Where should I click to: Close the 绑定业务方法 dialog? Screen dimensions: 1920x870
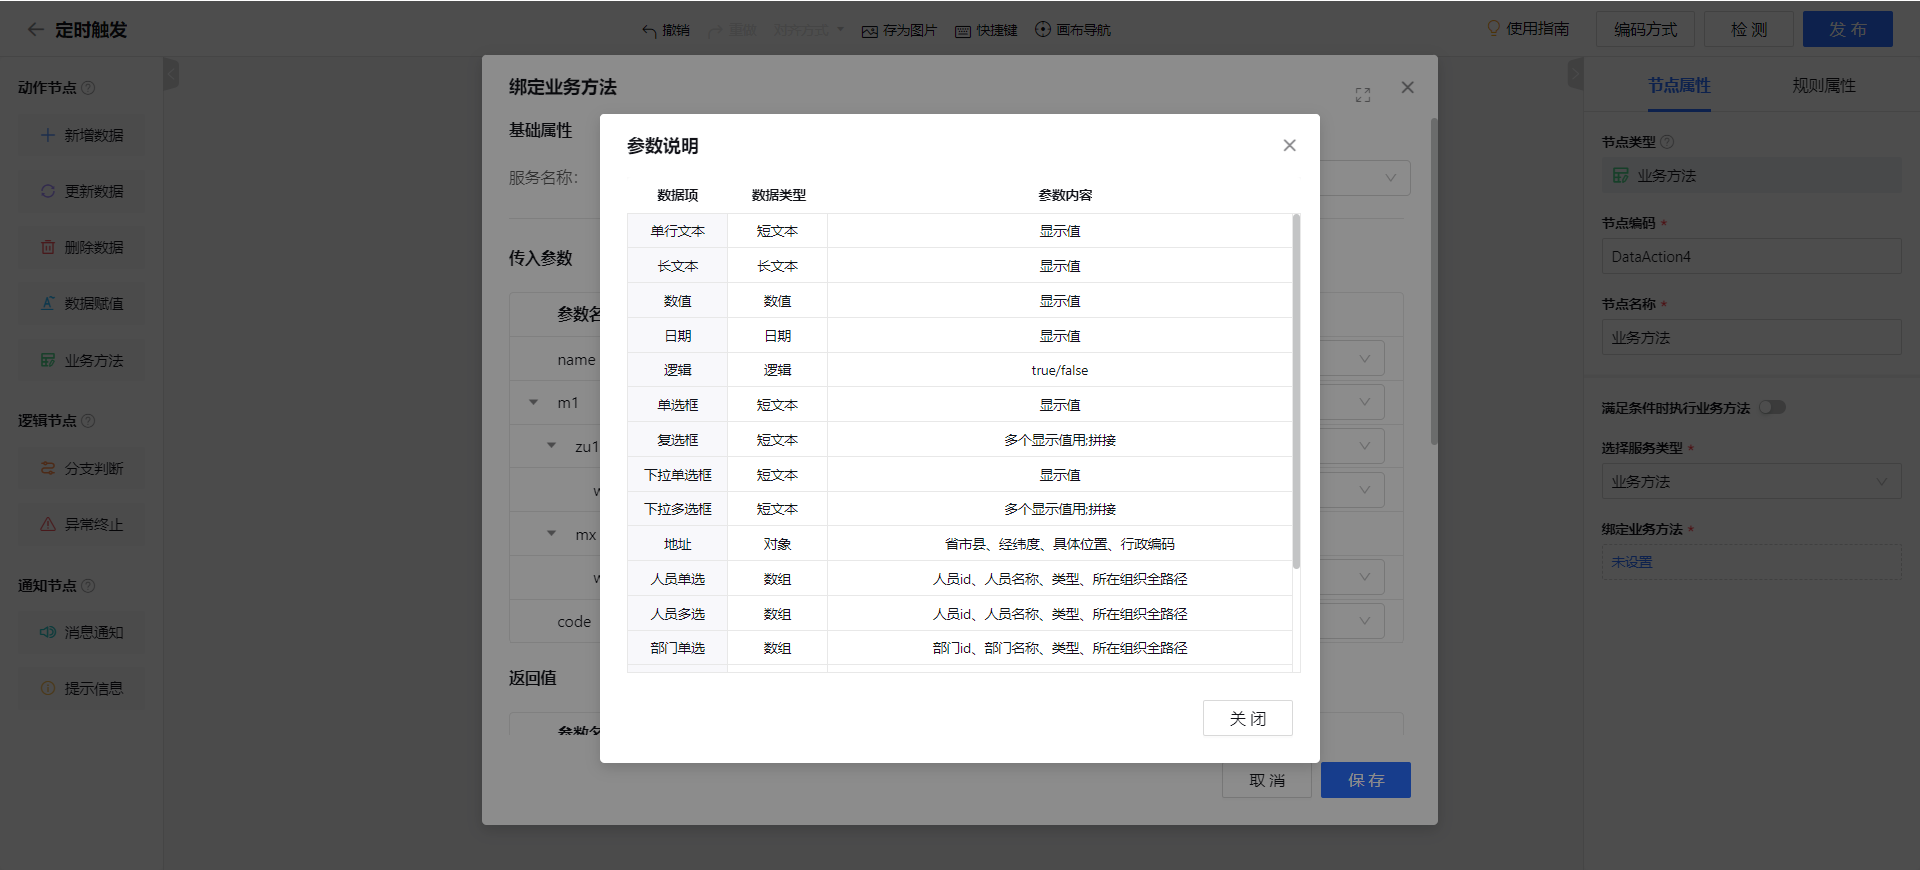coord(1407,87)
